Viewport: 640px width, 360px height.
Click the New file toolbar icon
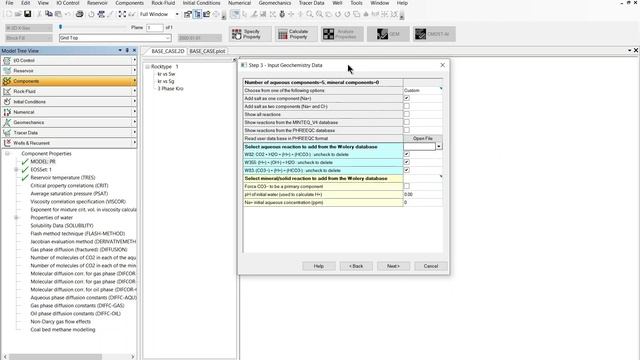(x=9, y=14)
